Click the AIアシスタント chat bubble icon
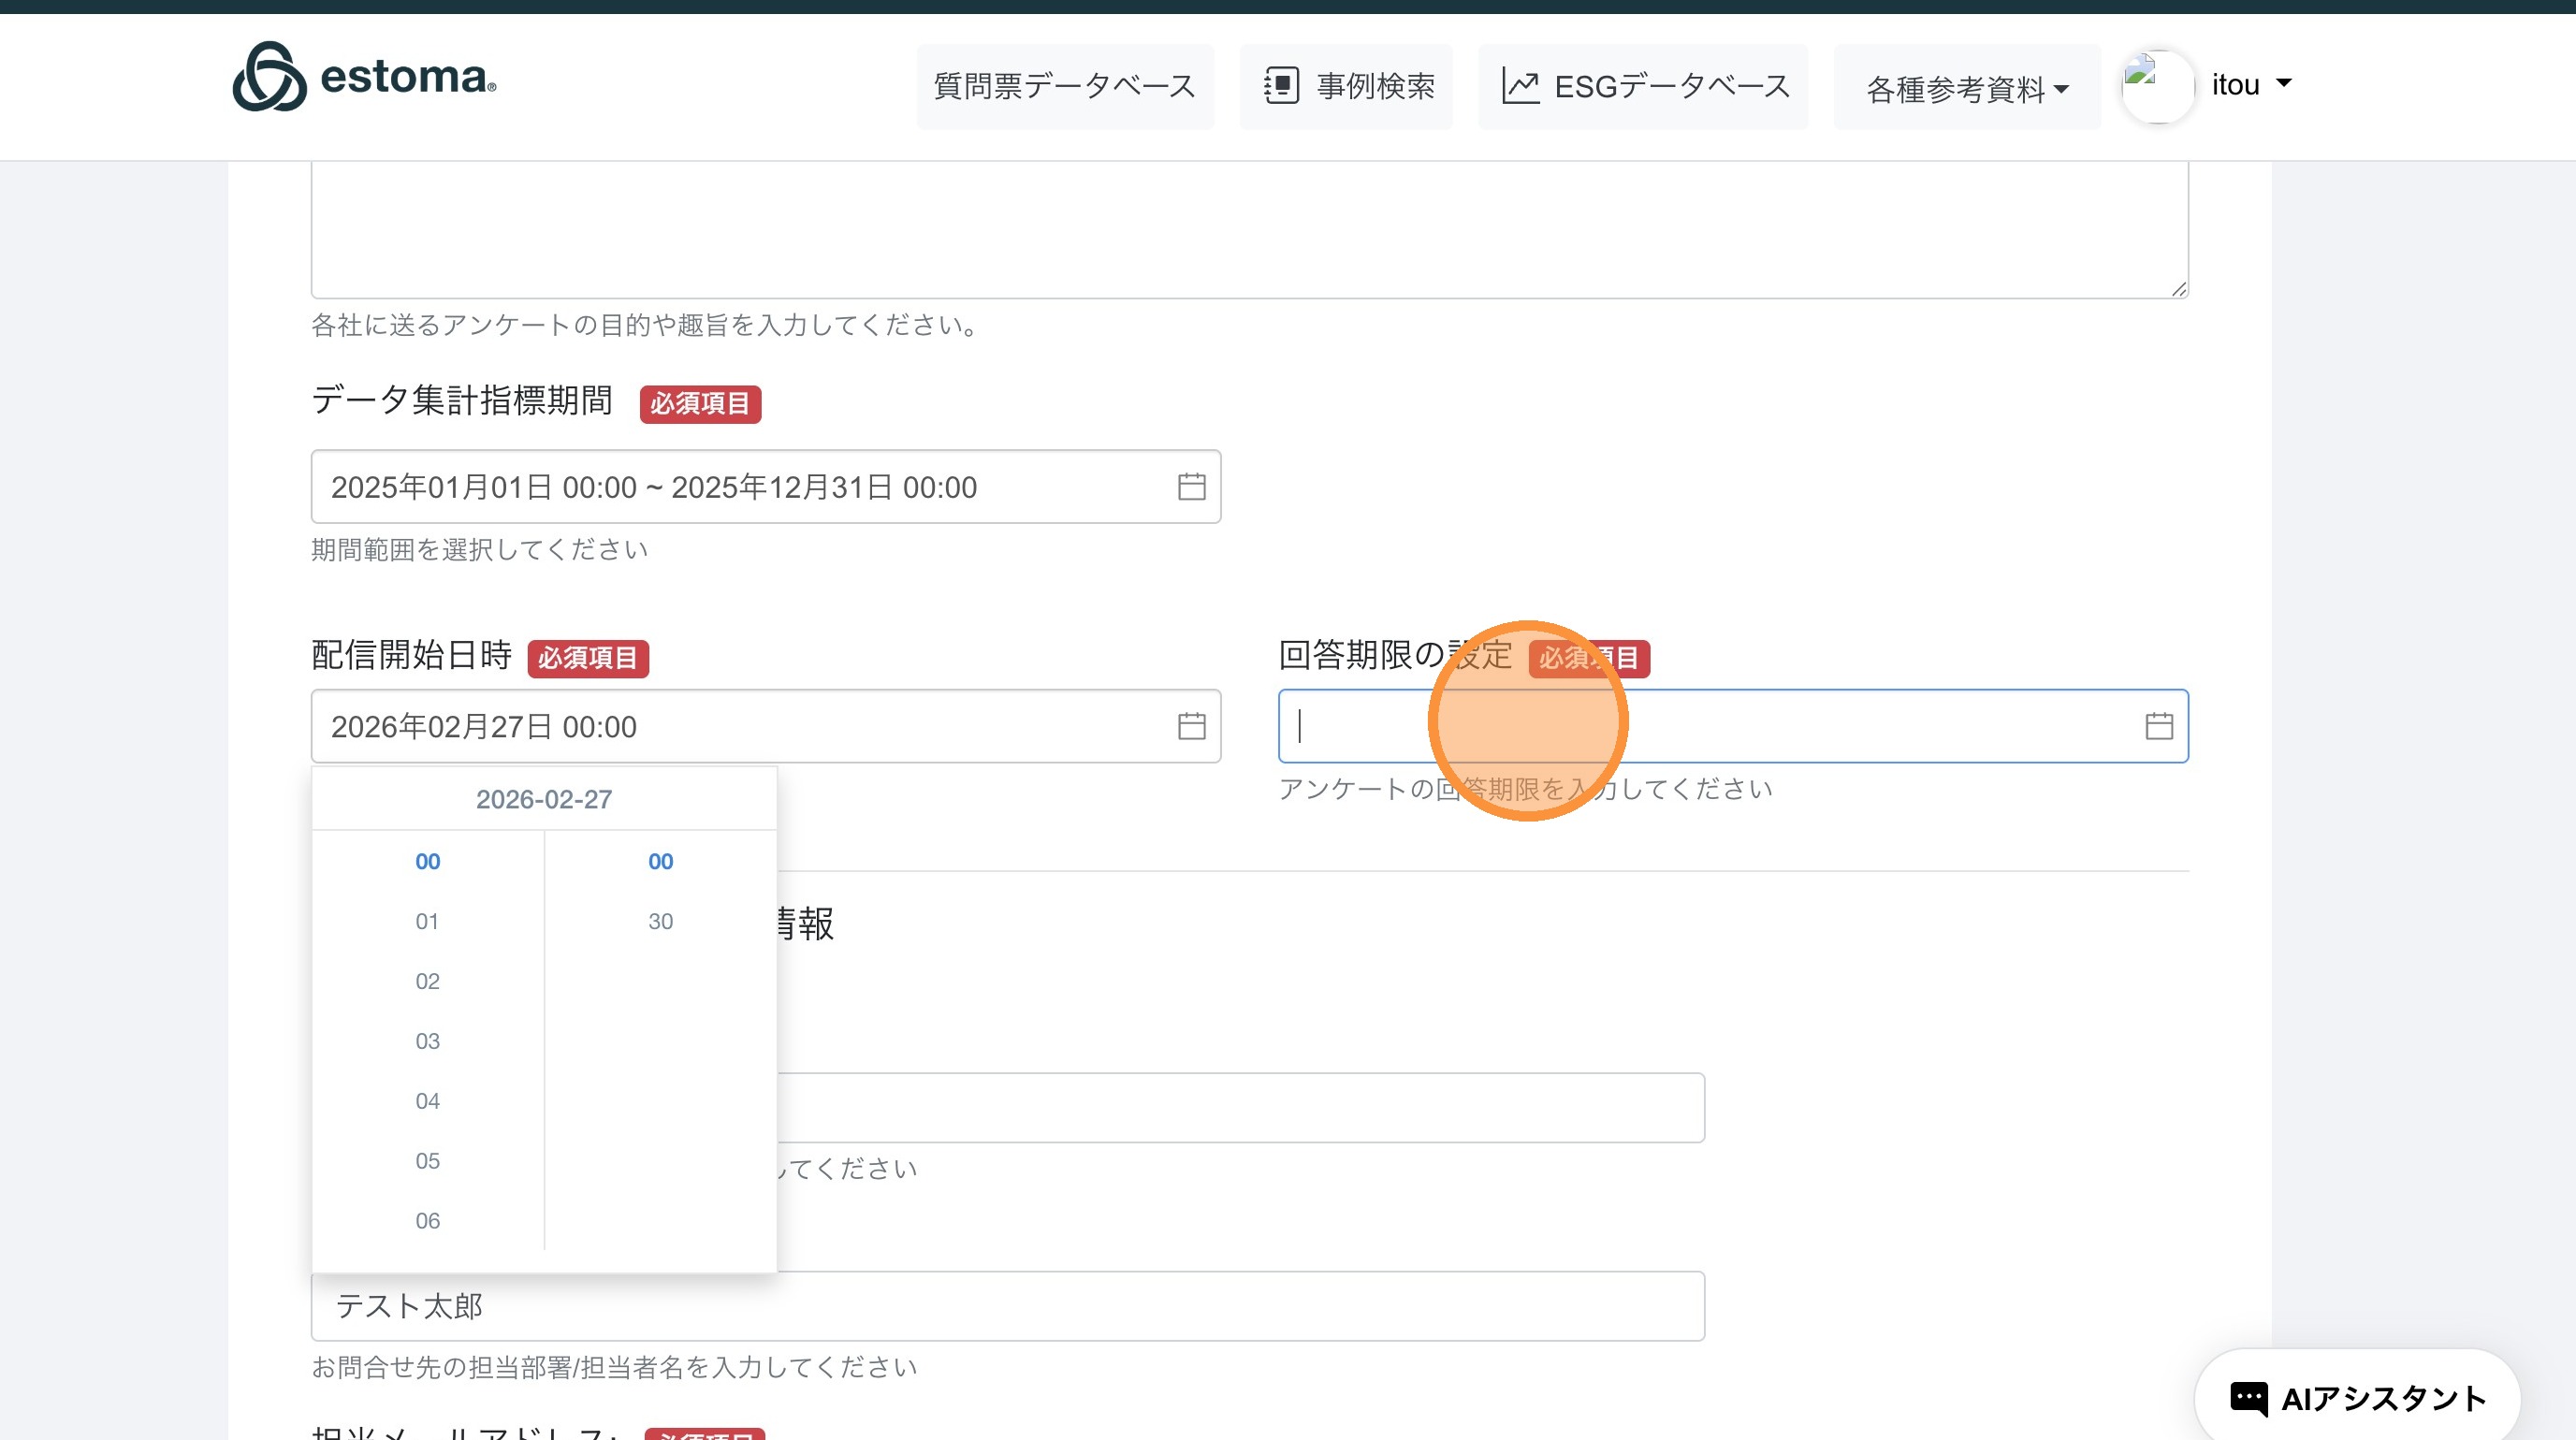2576x1440 pixels. [2249, 1398]
